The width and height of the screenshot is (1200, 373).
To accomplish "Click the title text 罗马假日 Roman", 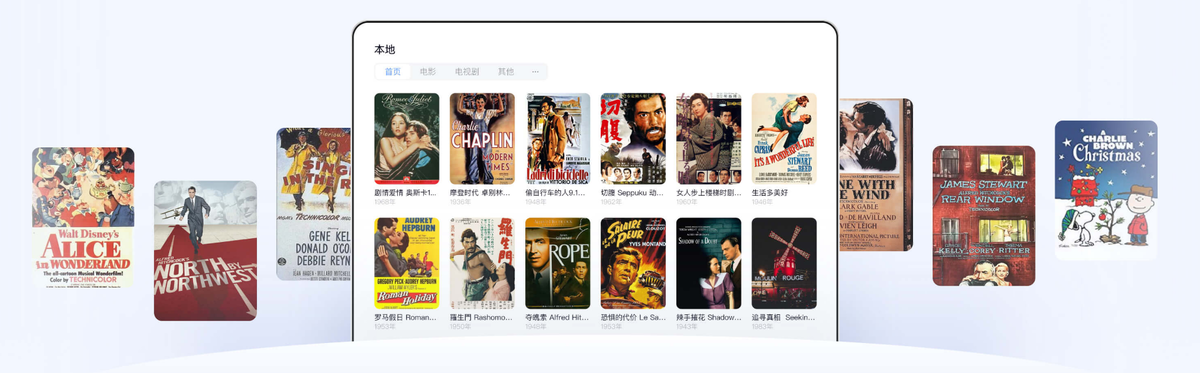I will [406, 317].
